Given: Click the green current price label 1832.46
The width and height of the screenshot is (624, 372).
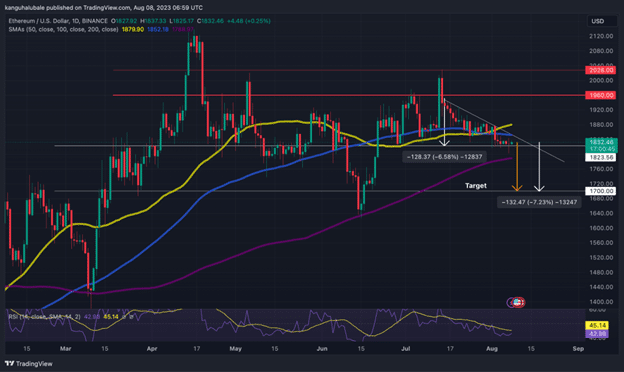Looking at the screenshot, I should coord(601,142).
